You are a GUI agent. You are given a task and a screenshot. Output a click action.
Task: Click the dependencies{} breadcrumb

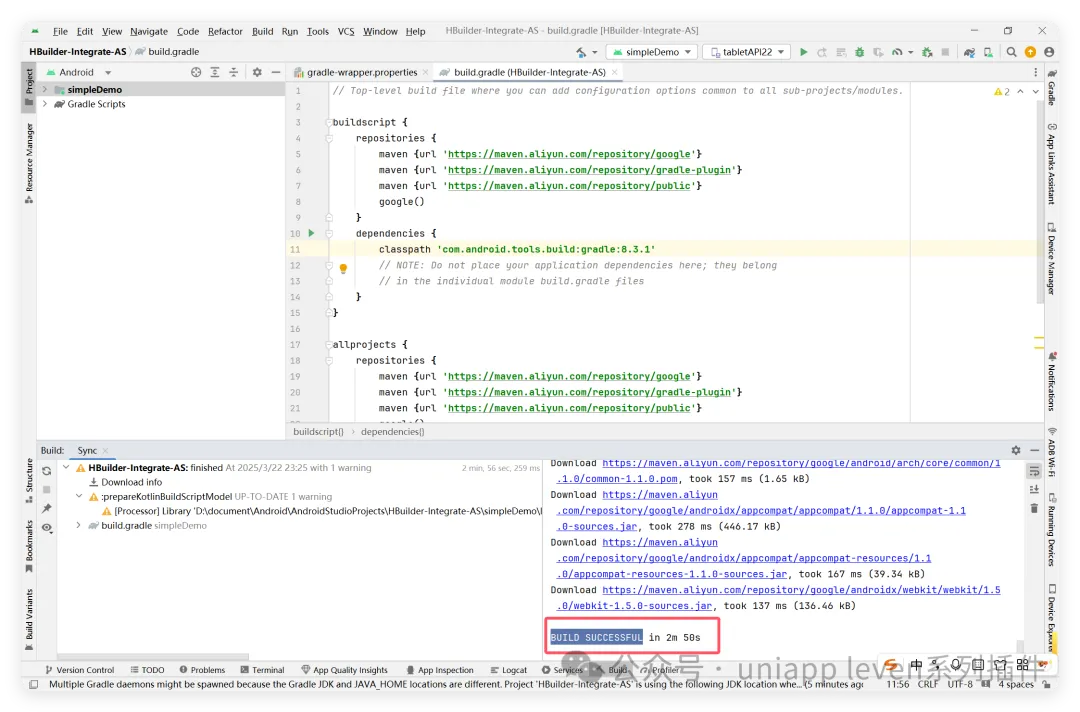pyautogui.click(x=393, y=432)
